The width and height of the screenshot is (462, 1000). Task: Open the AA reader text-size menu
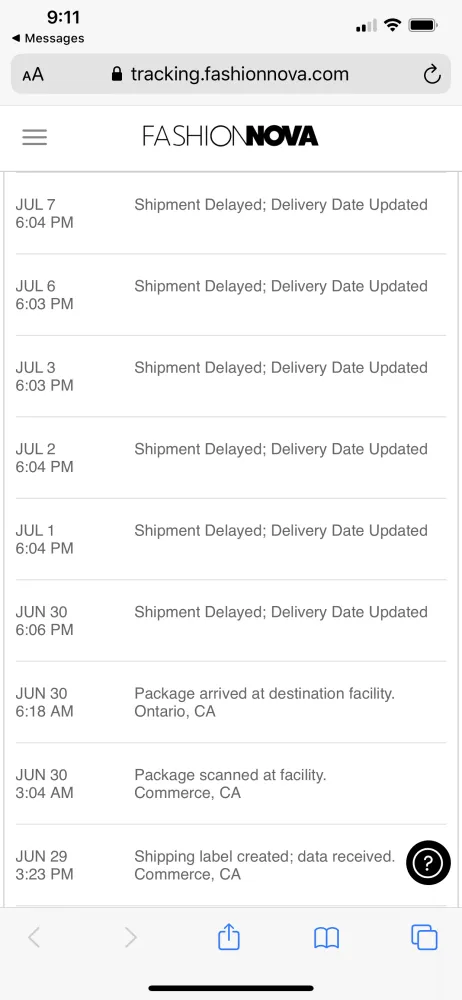pos(33,75)
